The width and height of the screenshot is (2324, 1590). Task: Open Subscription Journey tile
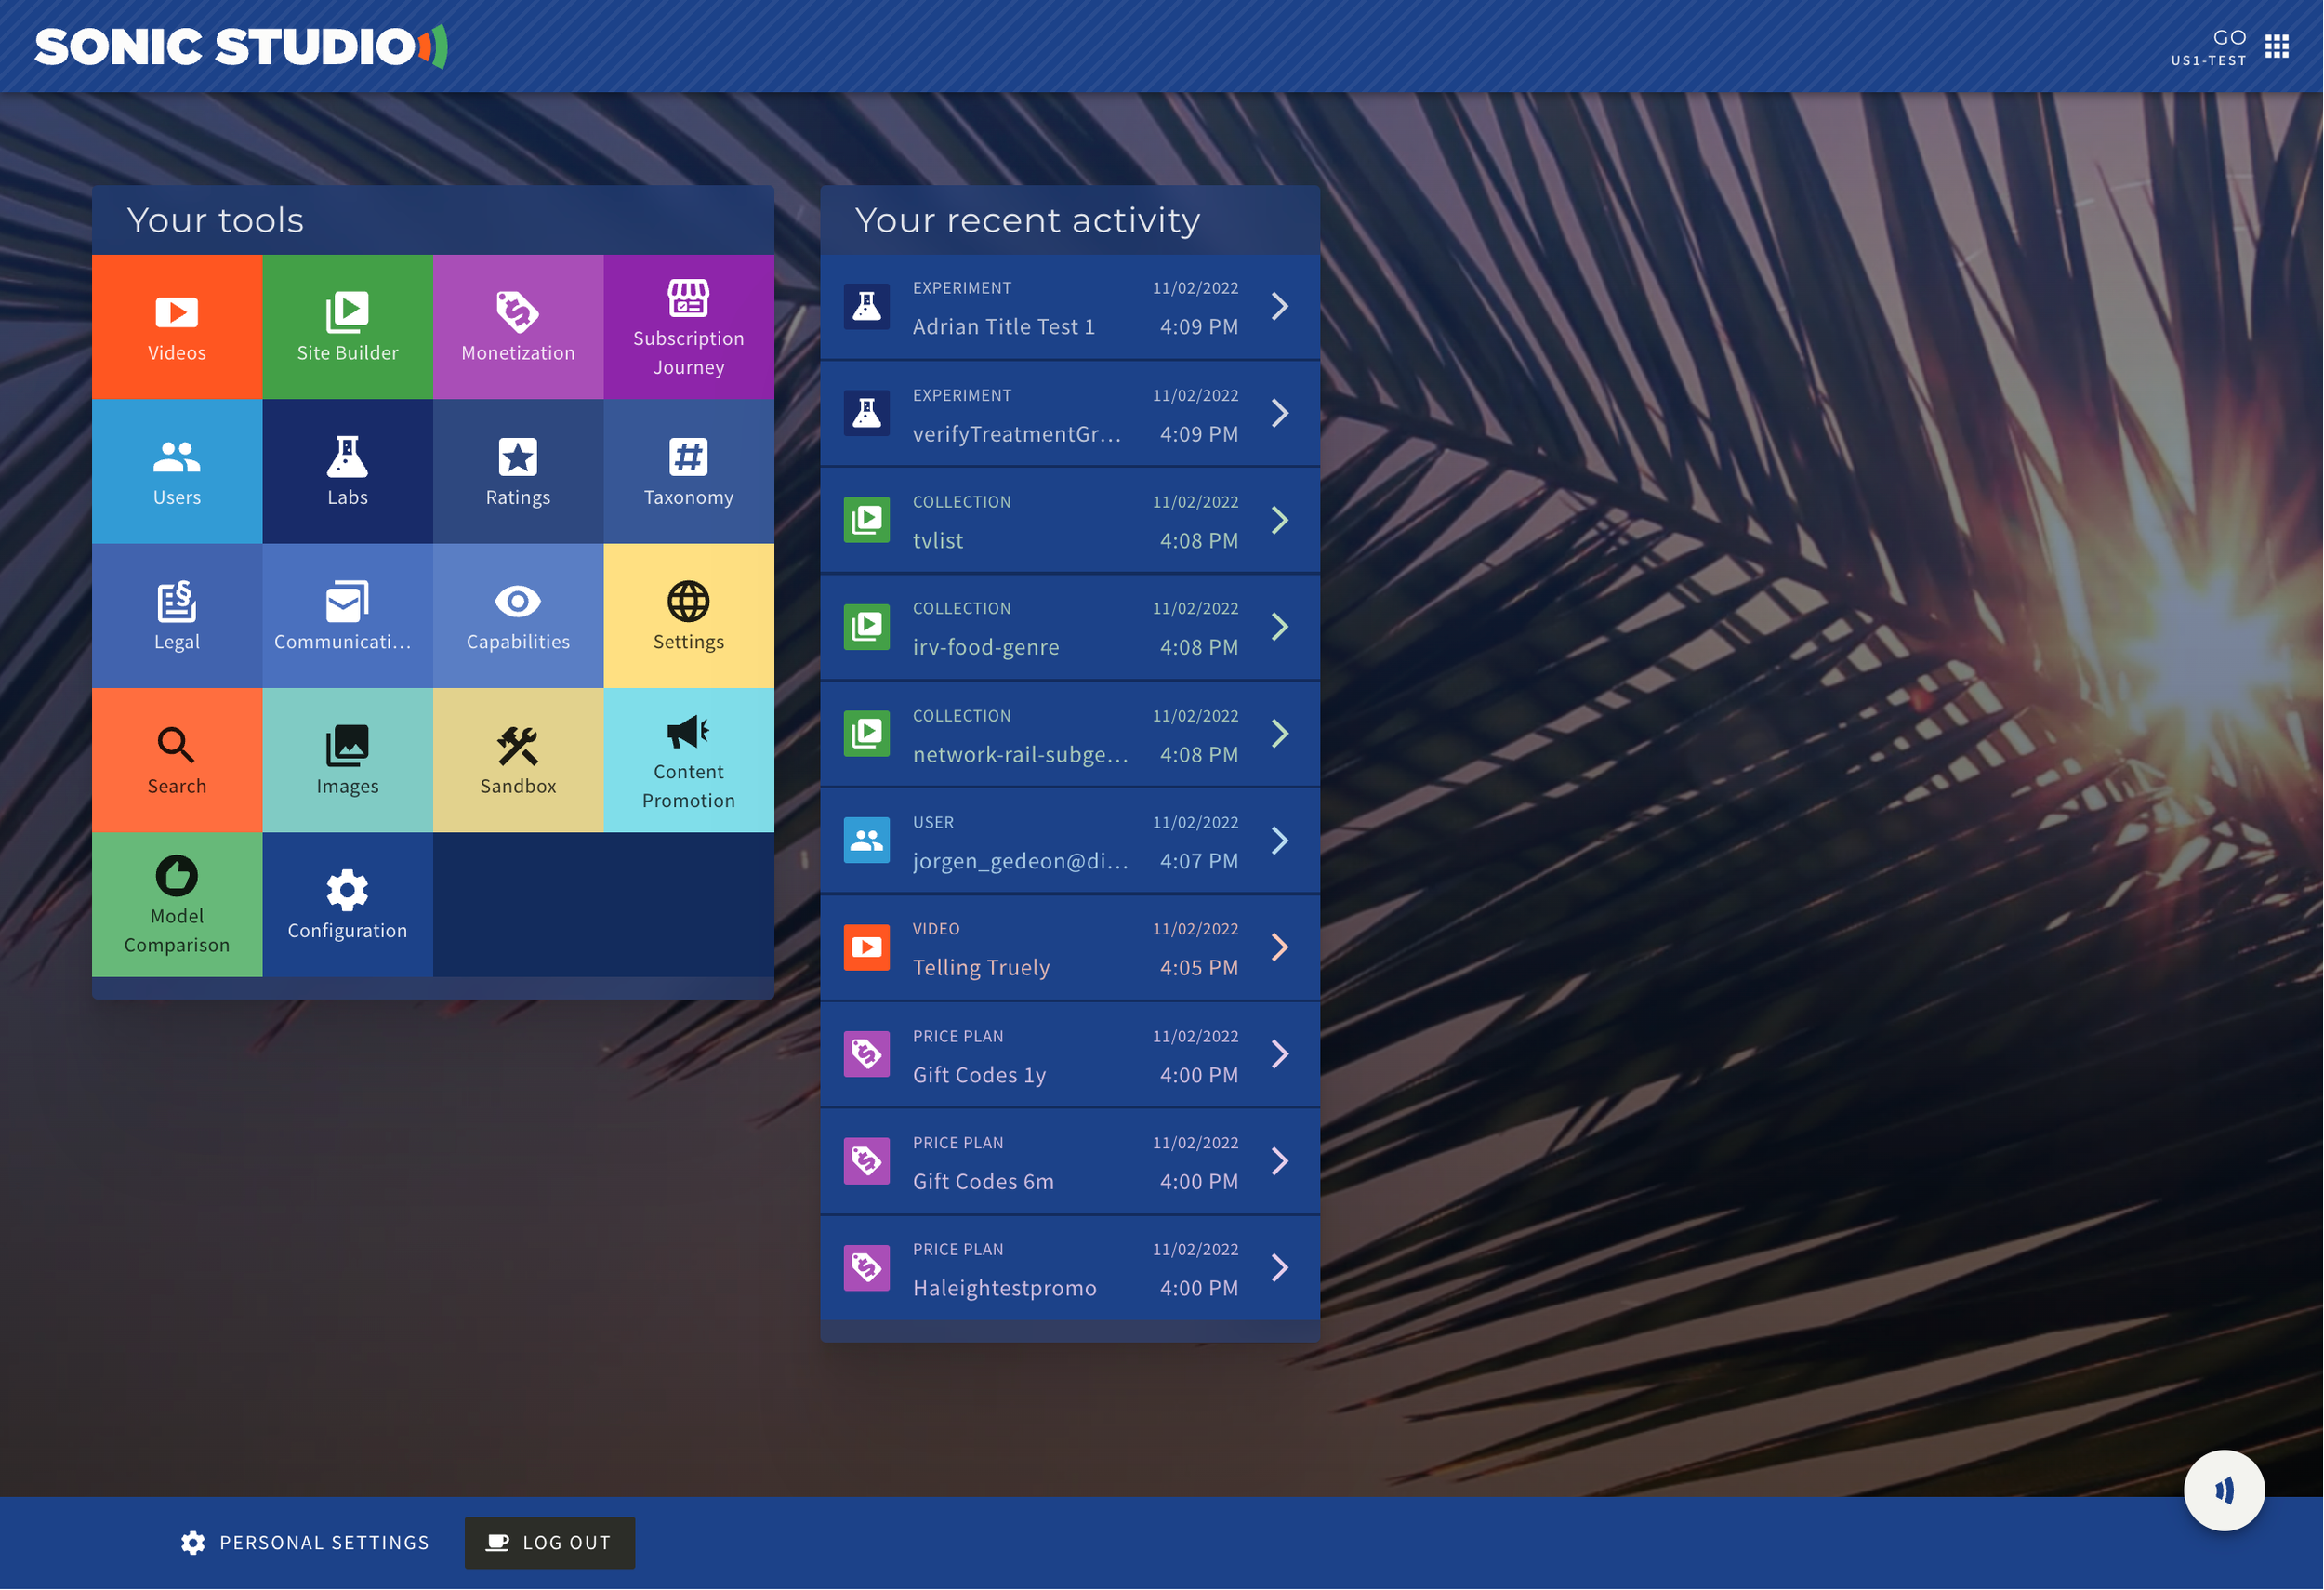(688, 327)
